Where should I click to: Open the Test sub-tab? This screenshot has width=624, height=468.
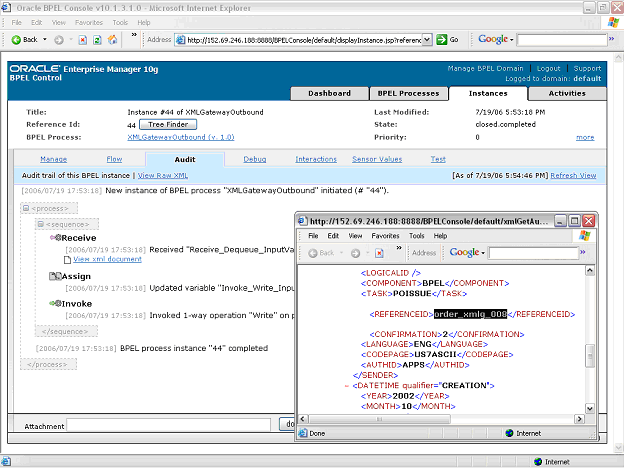click(x=438, y=159)
